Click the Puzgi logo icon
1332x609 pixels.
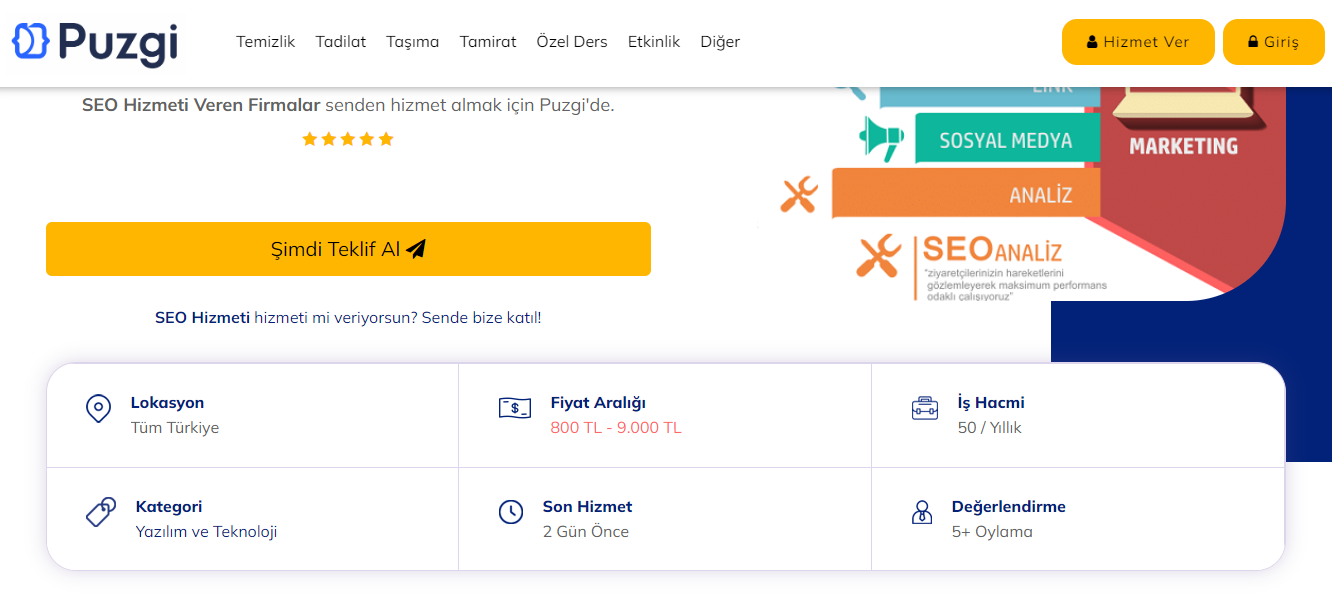(30, 40)
